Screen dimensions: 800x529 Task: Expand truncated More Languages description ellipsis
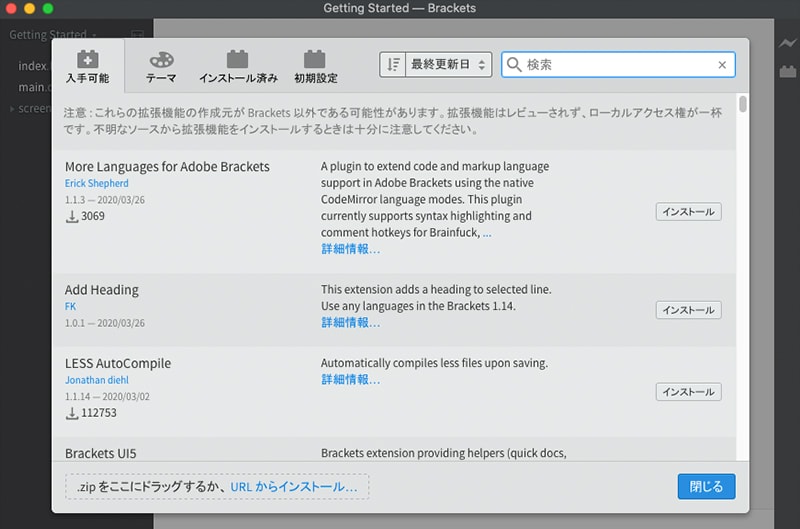coord(487,234)
